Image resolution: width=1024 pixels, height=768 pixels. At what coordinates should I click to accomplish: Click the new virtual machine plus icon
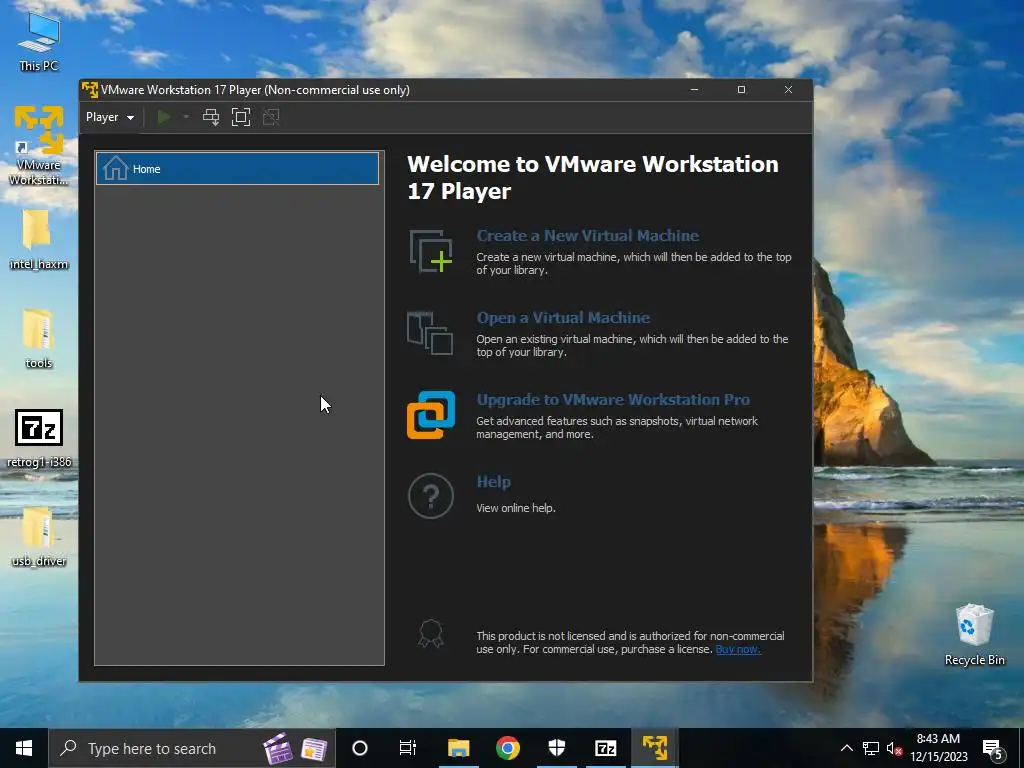click(431, 251)
